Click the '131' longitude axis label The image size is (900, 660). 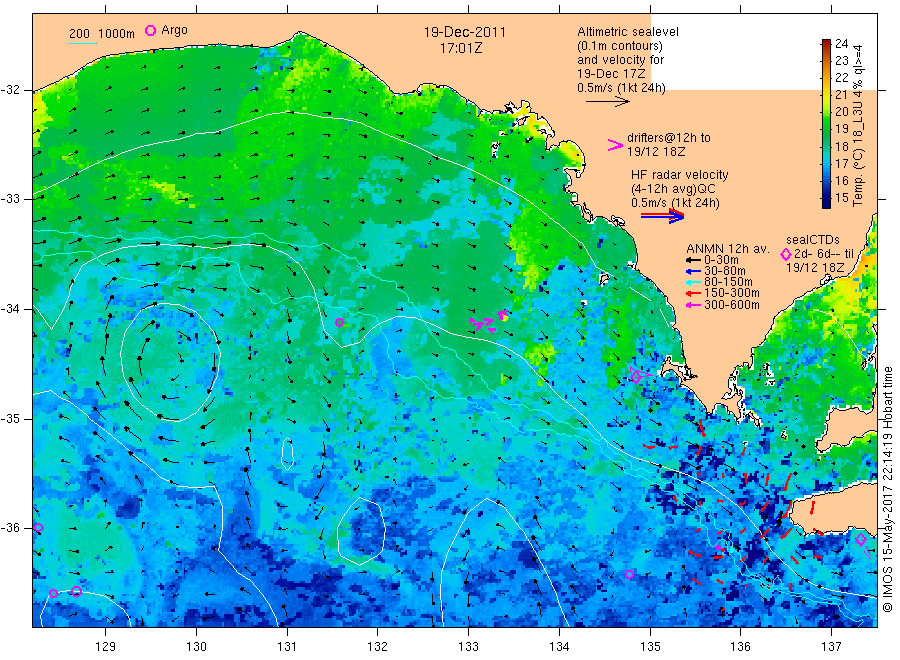tap(287, 647)
